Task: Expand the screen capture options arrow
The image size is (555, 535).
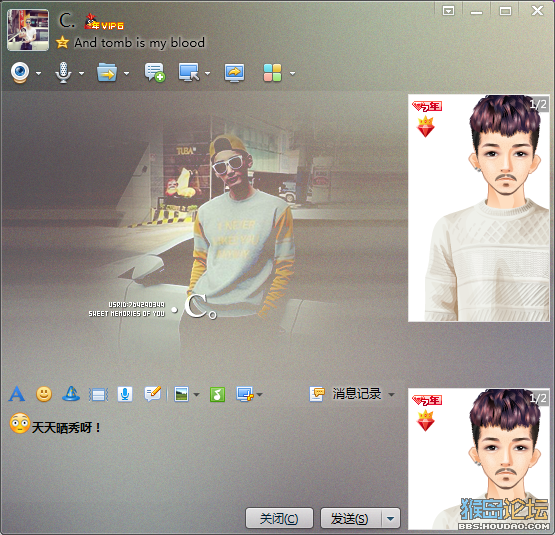Action: point(260,394)
